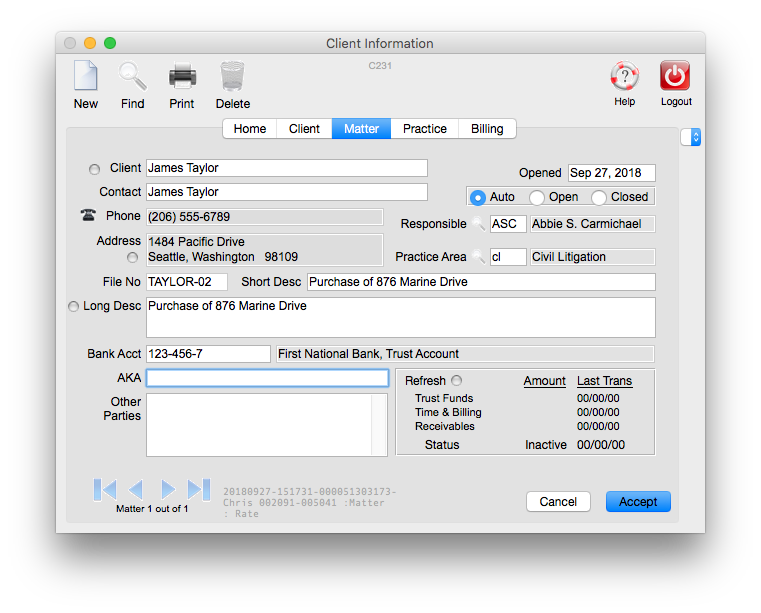Screen dimensions: 761x613
Task: Expand the blue dropdown at right edge
Action: tap(691, 137)
